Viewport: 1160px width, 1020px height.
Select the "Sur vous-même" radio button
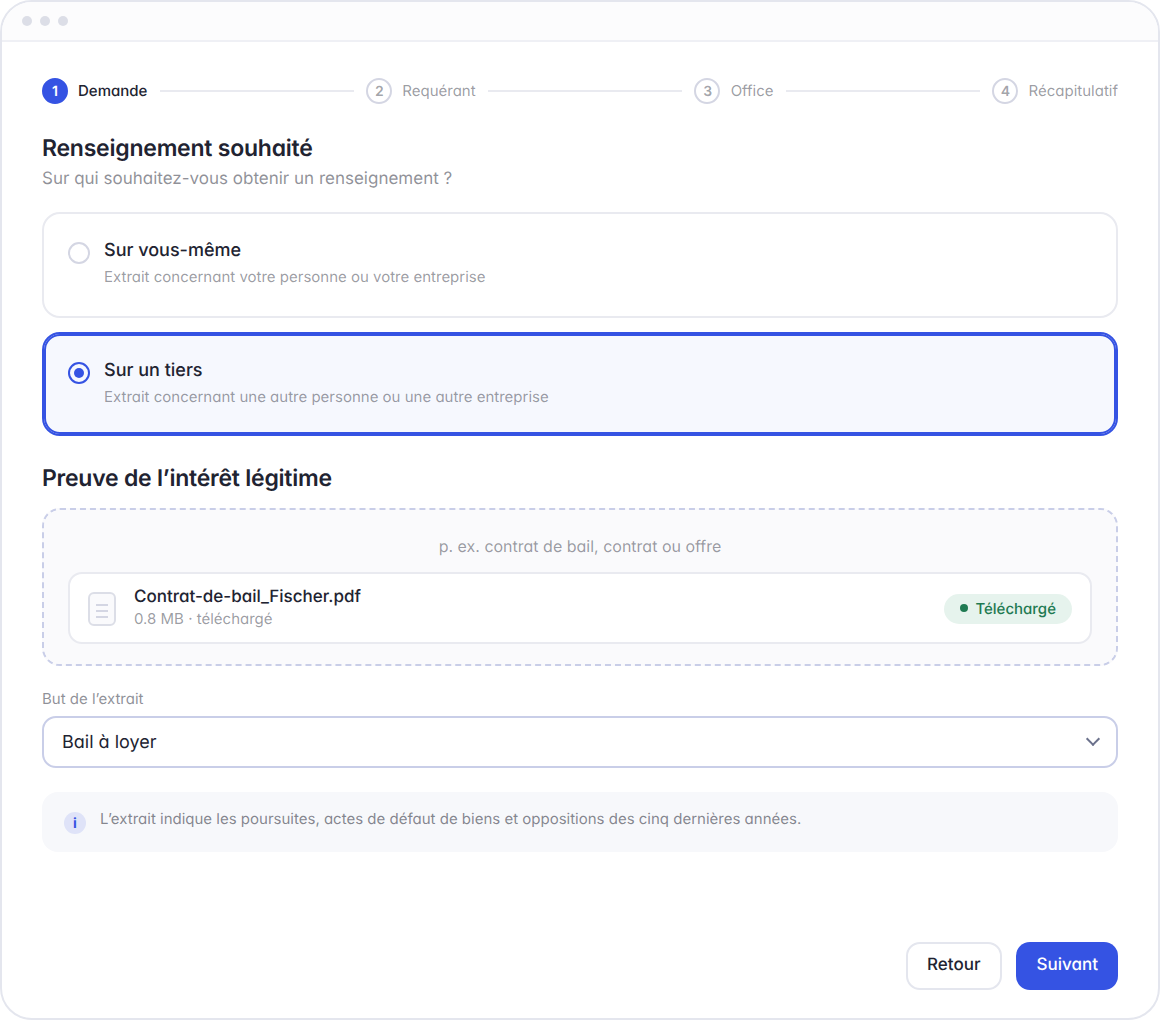79,253
